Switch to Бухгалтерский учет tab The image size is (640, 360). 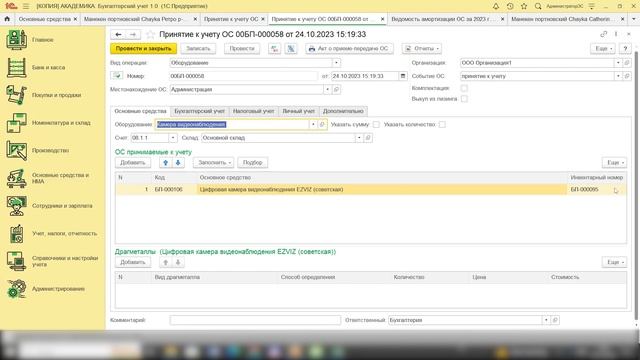tap(199, 111)
